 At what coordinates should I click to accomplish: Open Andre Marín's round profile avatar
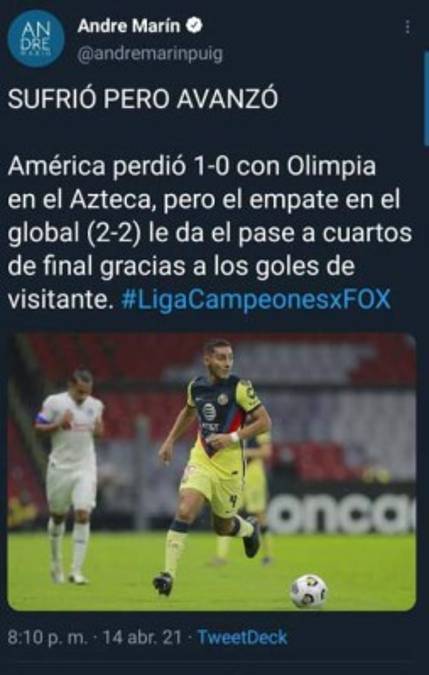tap(36, 39)
